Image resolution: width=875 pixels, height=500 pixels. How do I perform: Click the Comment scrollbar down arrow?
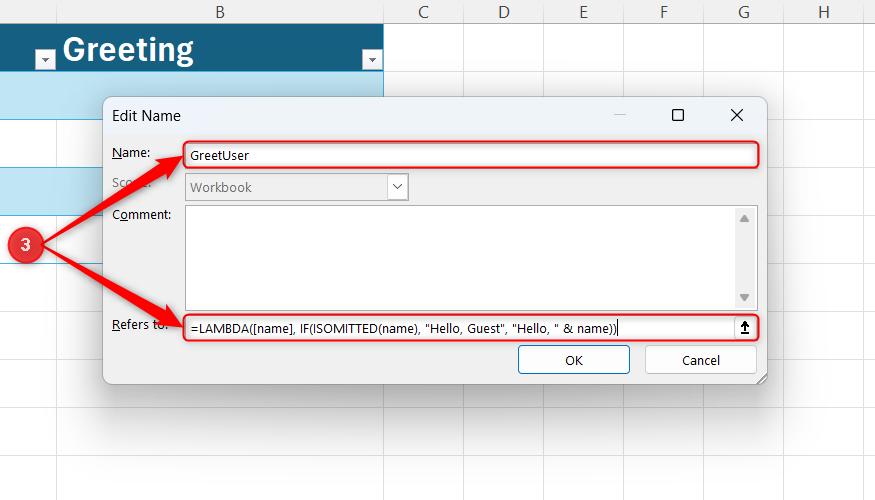point(744,297)
